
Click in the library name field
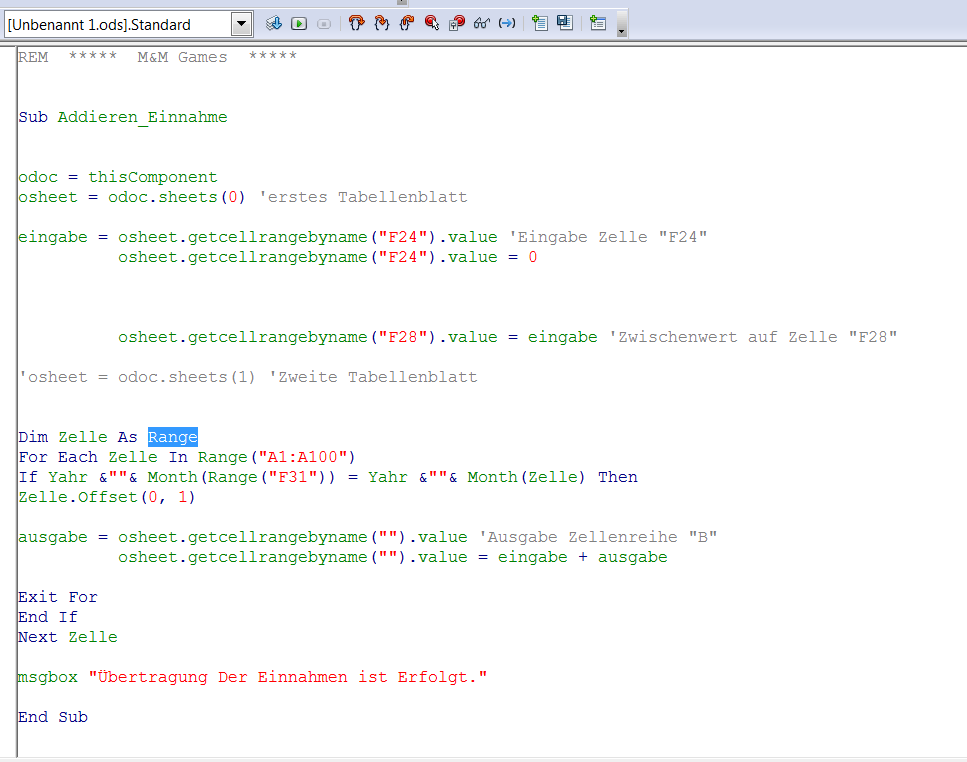115,24
